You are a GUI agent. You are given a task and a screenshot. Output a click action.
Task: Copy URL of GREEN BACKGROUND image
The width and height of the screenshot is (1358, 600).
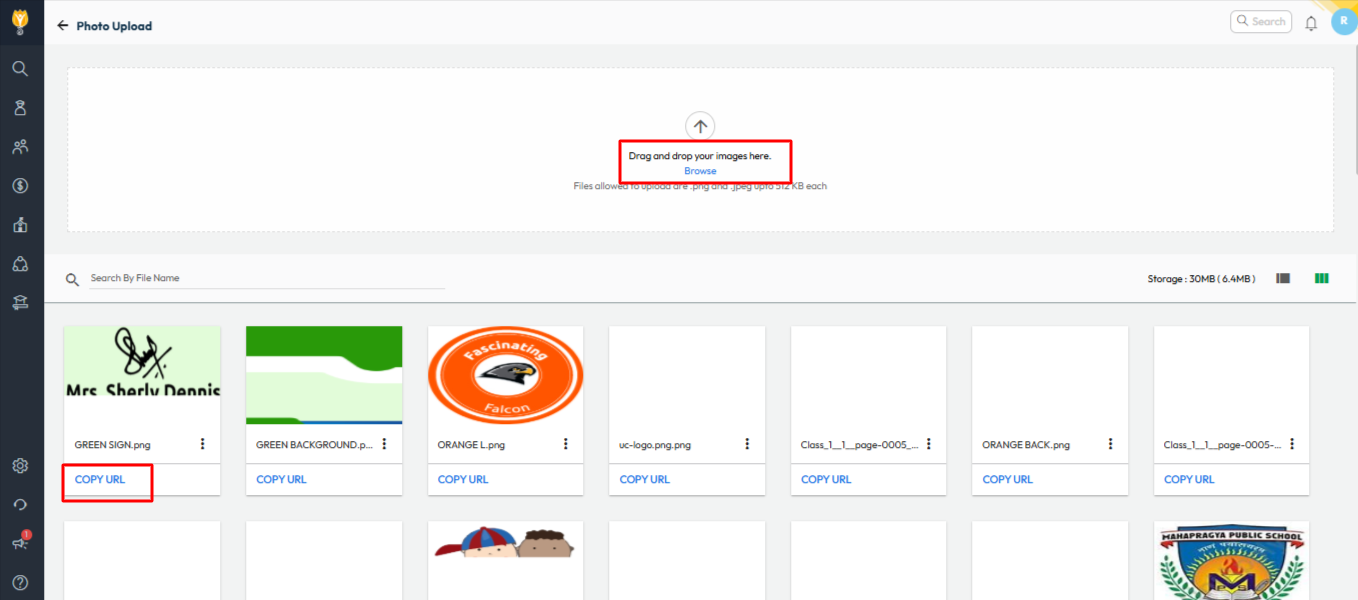click(x=281, y=480)
